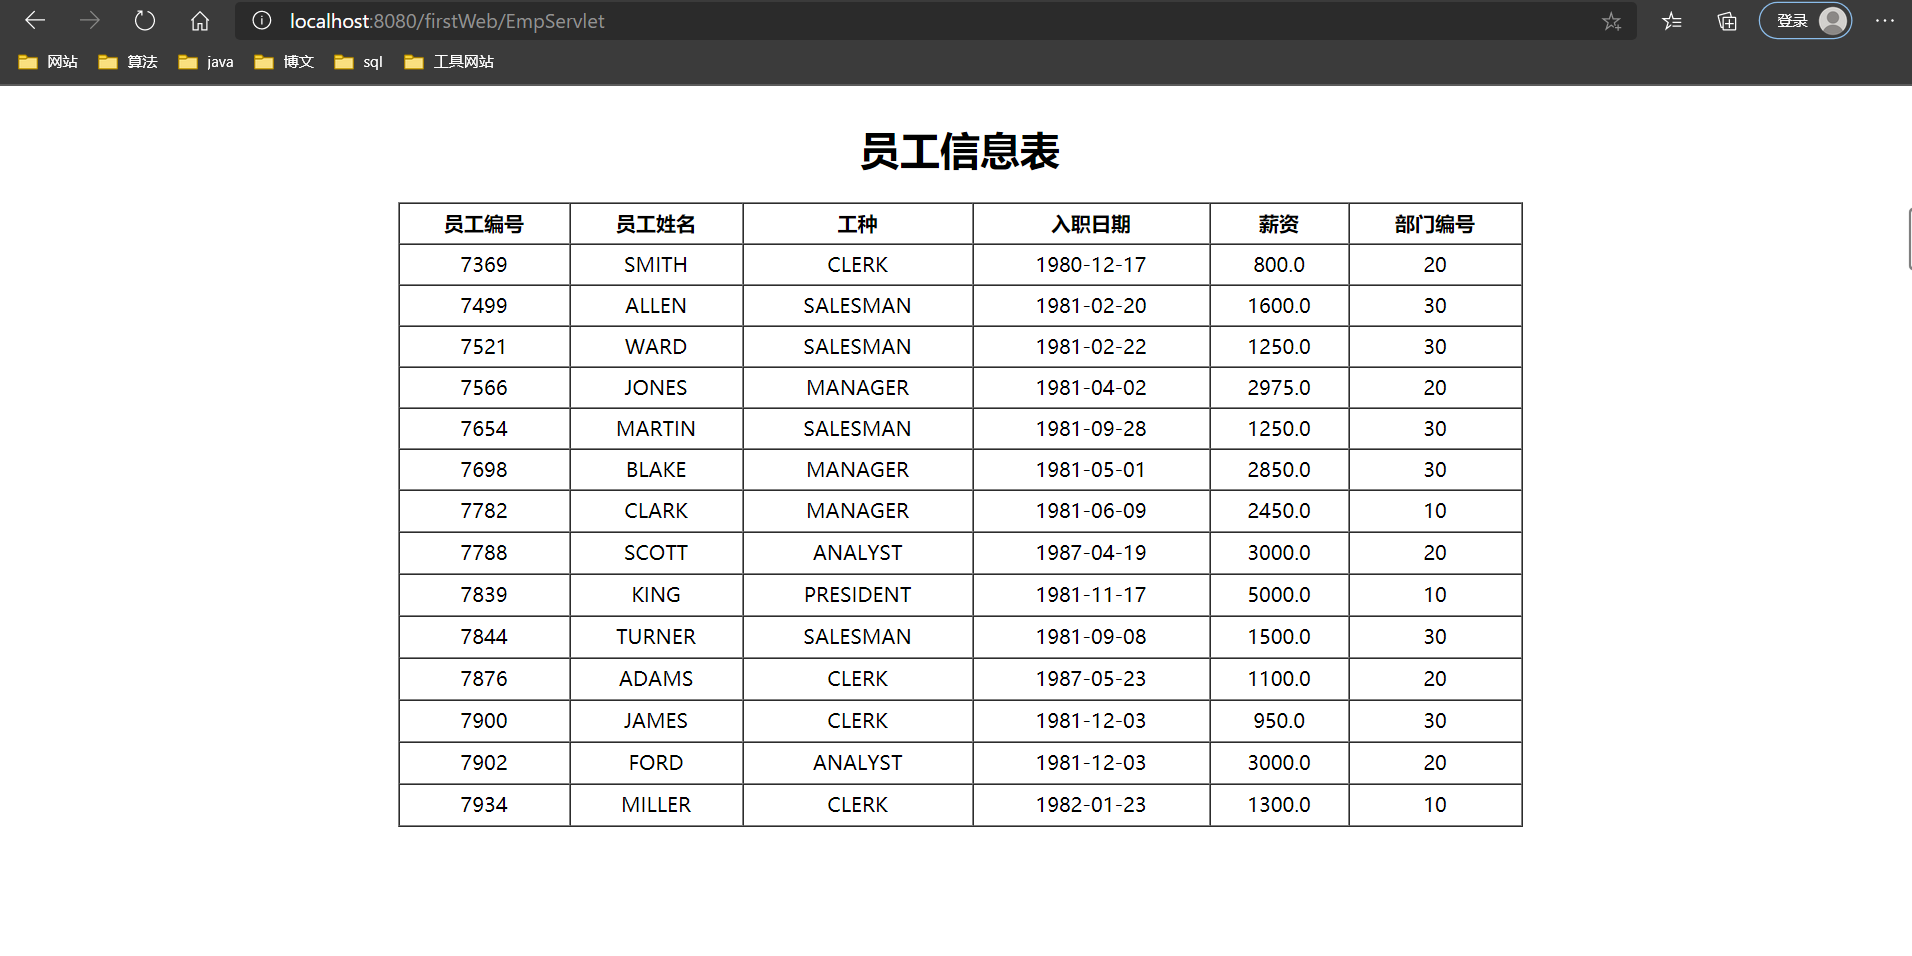Select the CLARK name cell

(x=656, y=511)
